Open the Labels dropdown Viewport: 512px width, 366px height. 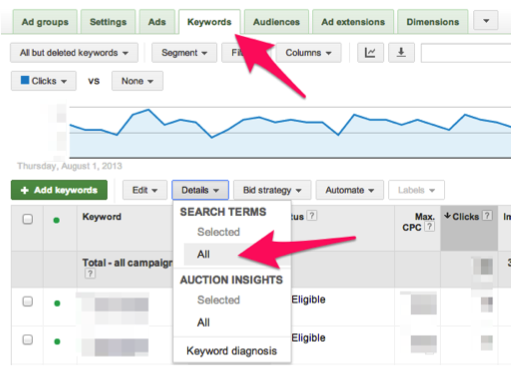tap(416, 190)
